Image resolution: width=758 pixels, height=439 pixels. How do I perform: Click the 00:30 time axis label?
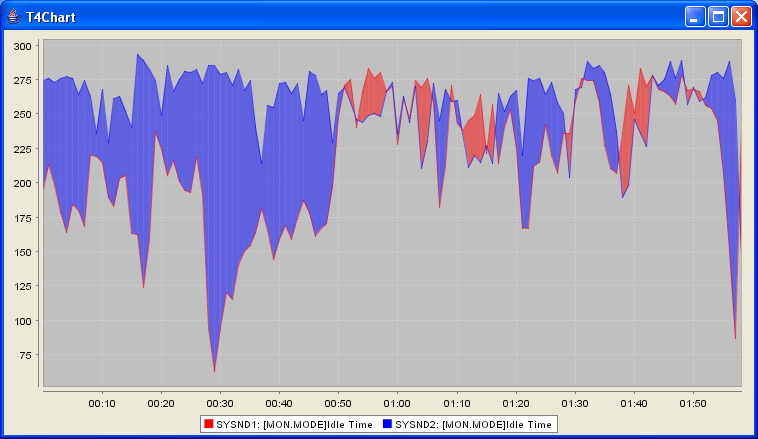coord(220,403)
